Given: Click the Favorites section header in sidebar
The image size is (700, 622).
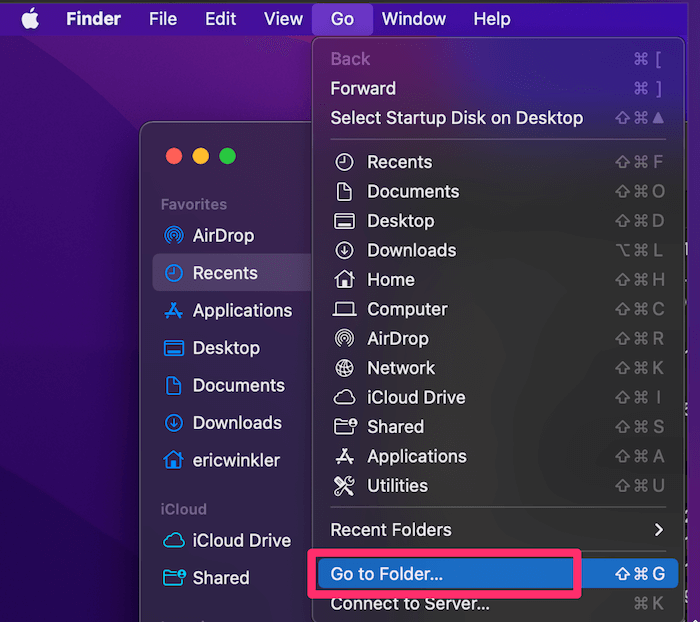Looking at the screenshot, I should tap(194, 205).
